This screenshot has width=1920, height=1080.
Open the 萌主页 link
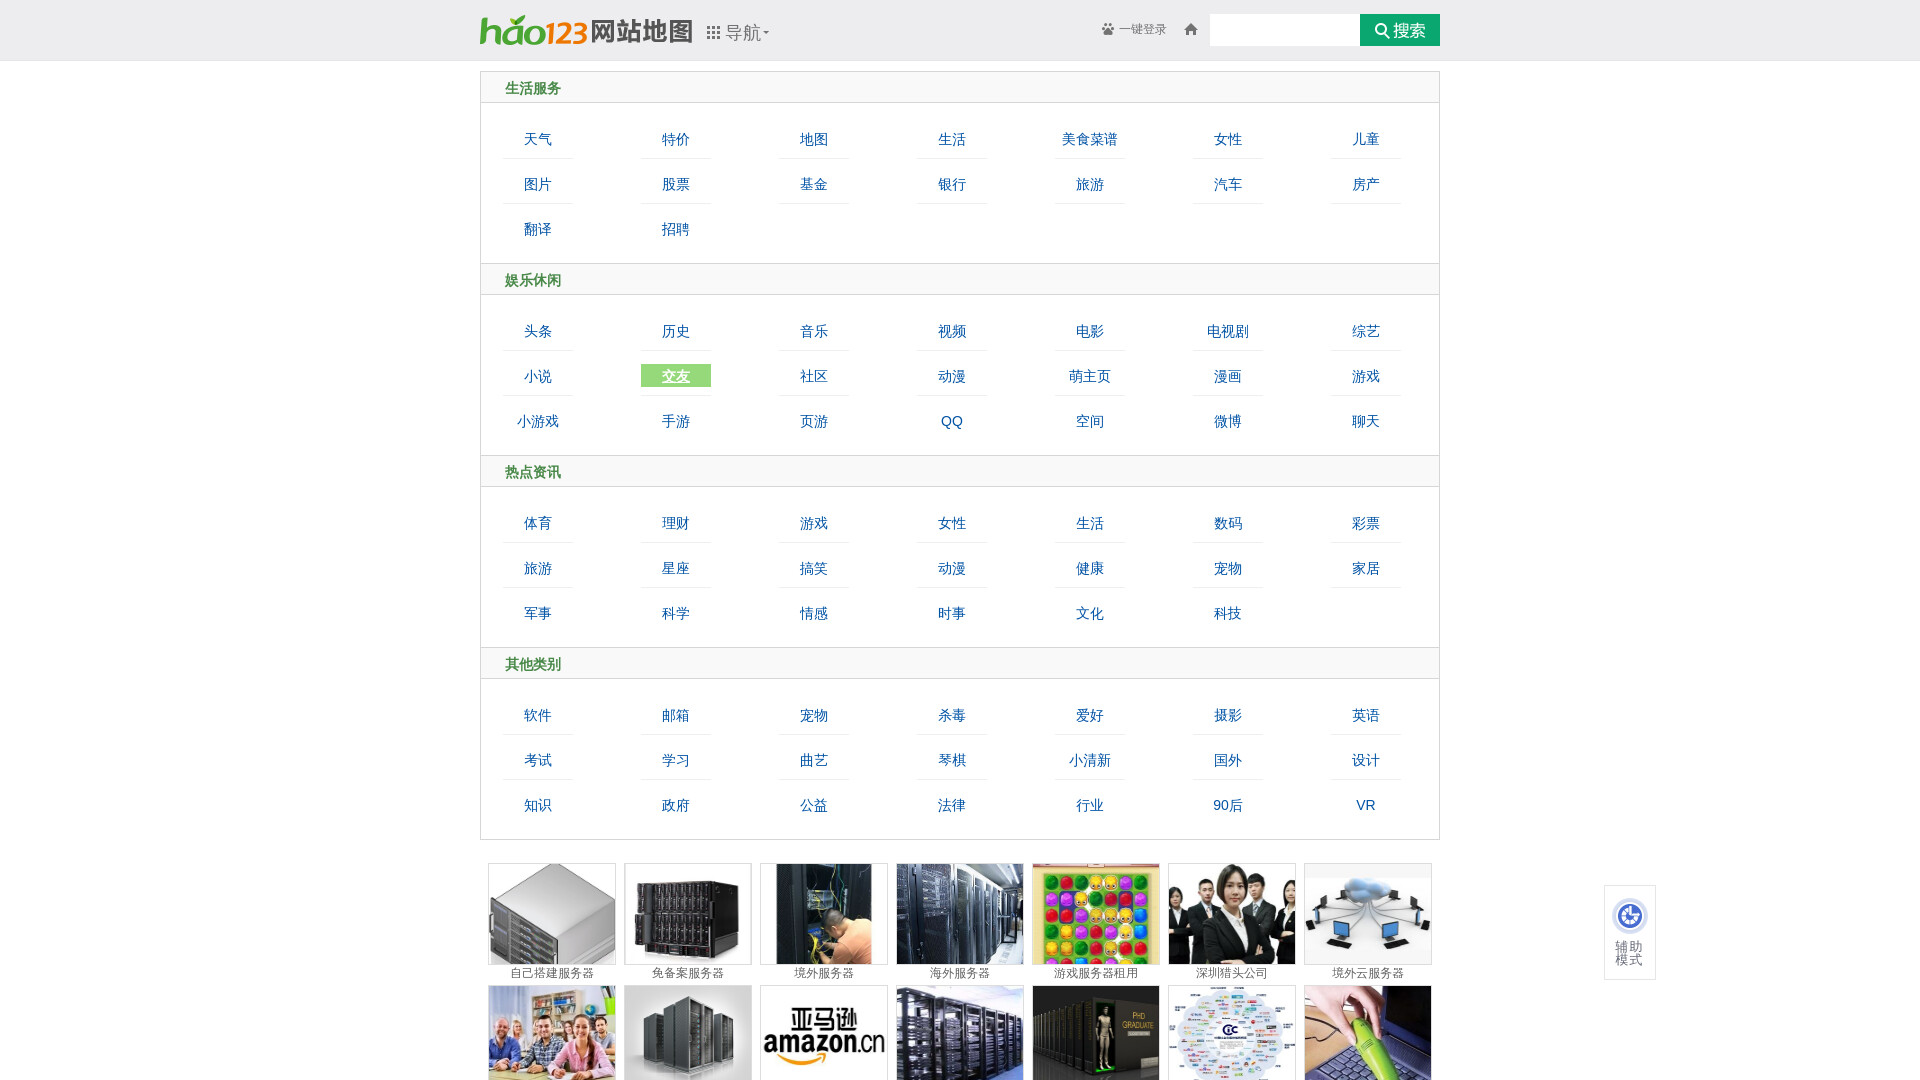tap(1090, 376)
